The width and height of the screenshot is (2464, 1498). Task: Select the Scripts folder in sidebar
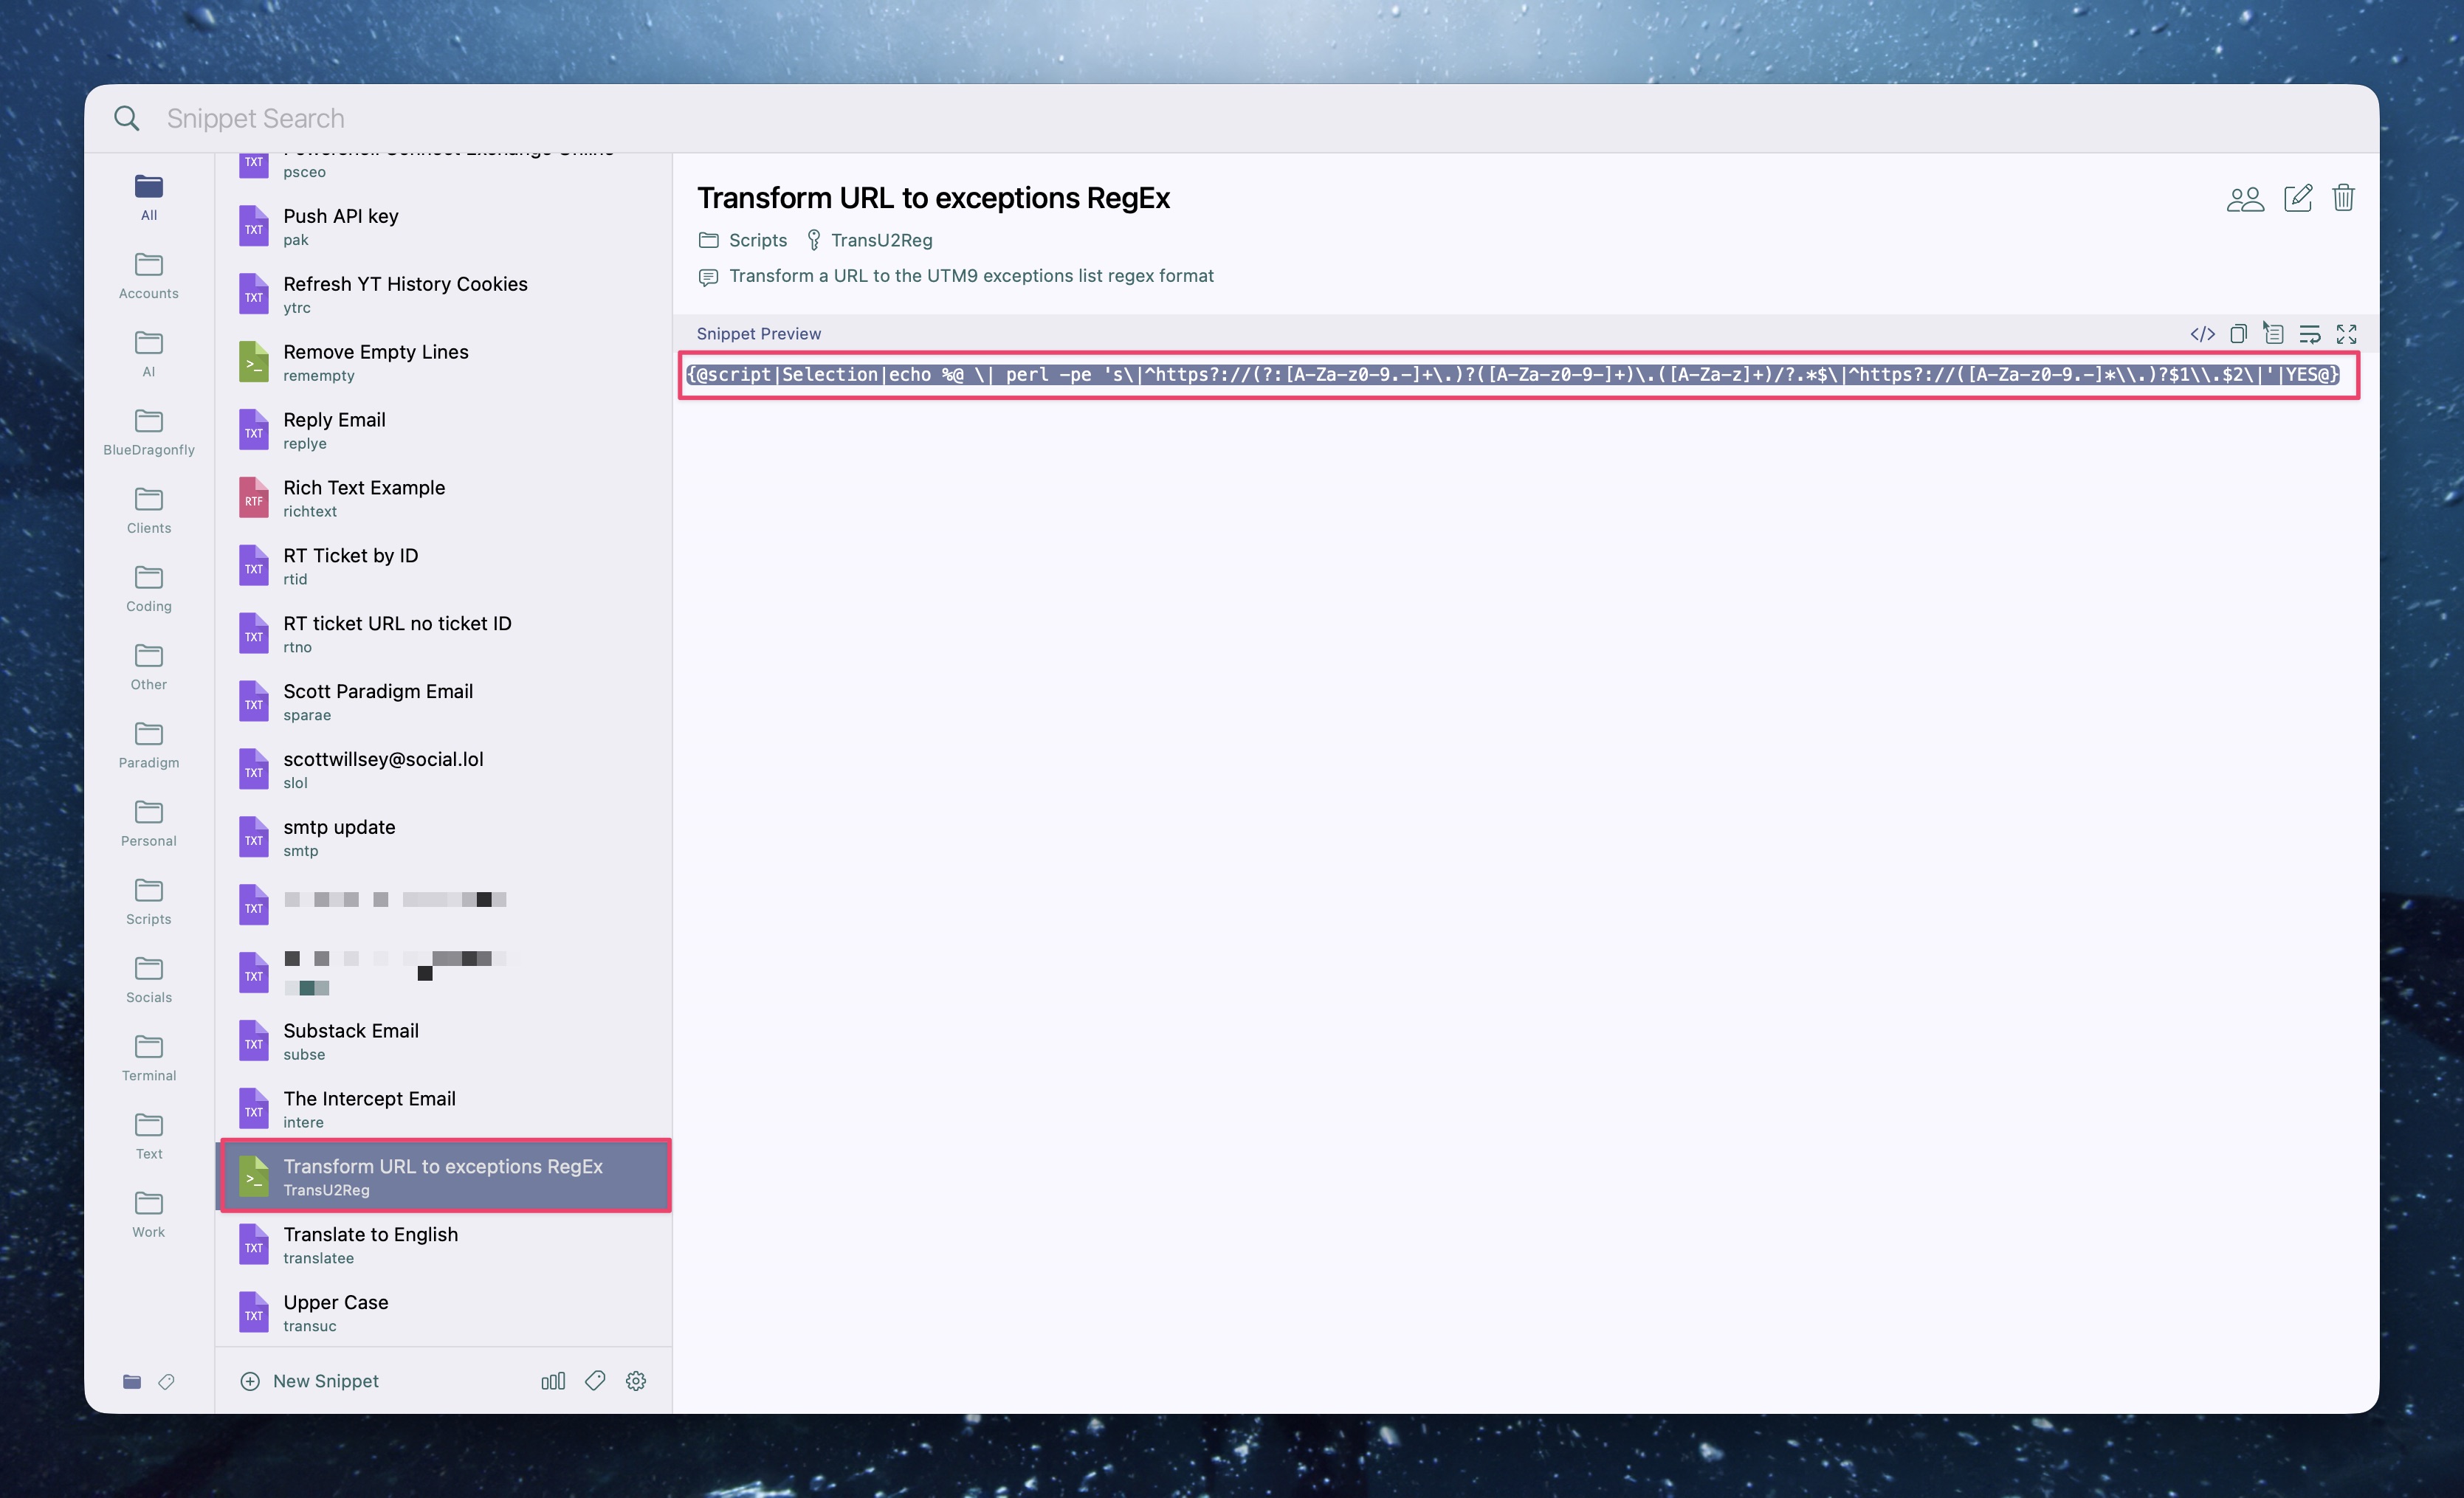149,901
